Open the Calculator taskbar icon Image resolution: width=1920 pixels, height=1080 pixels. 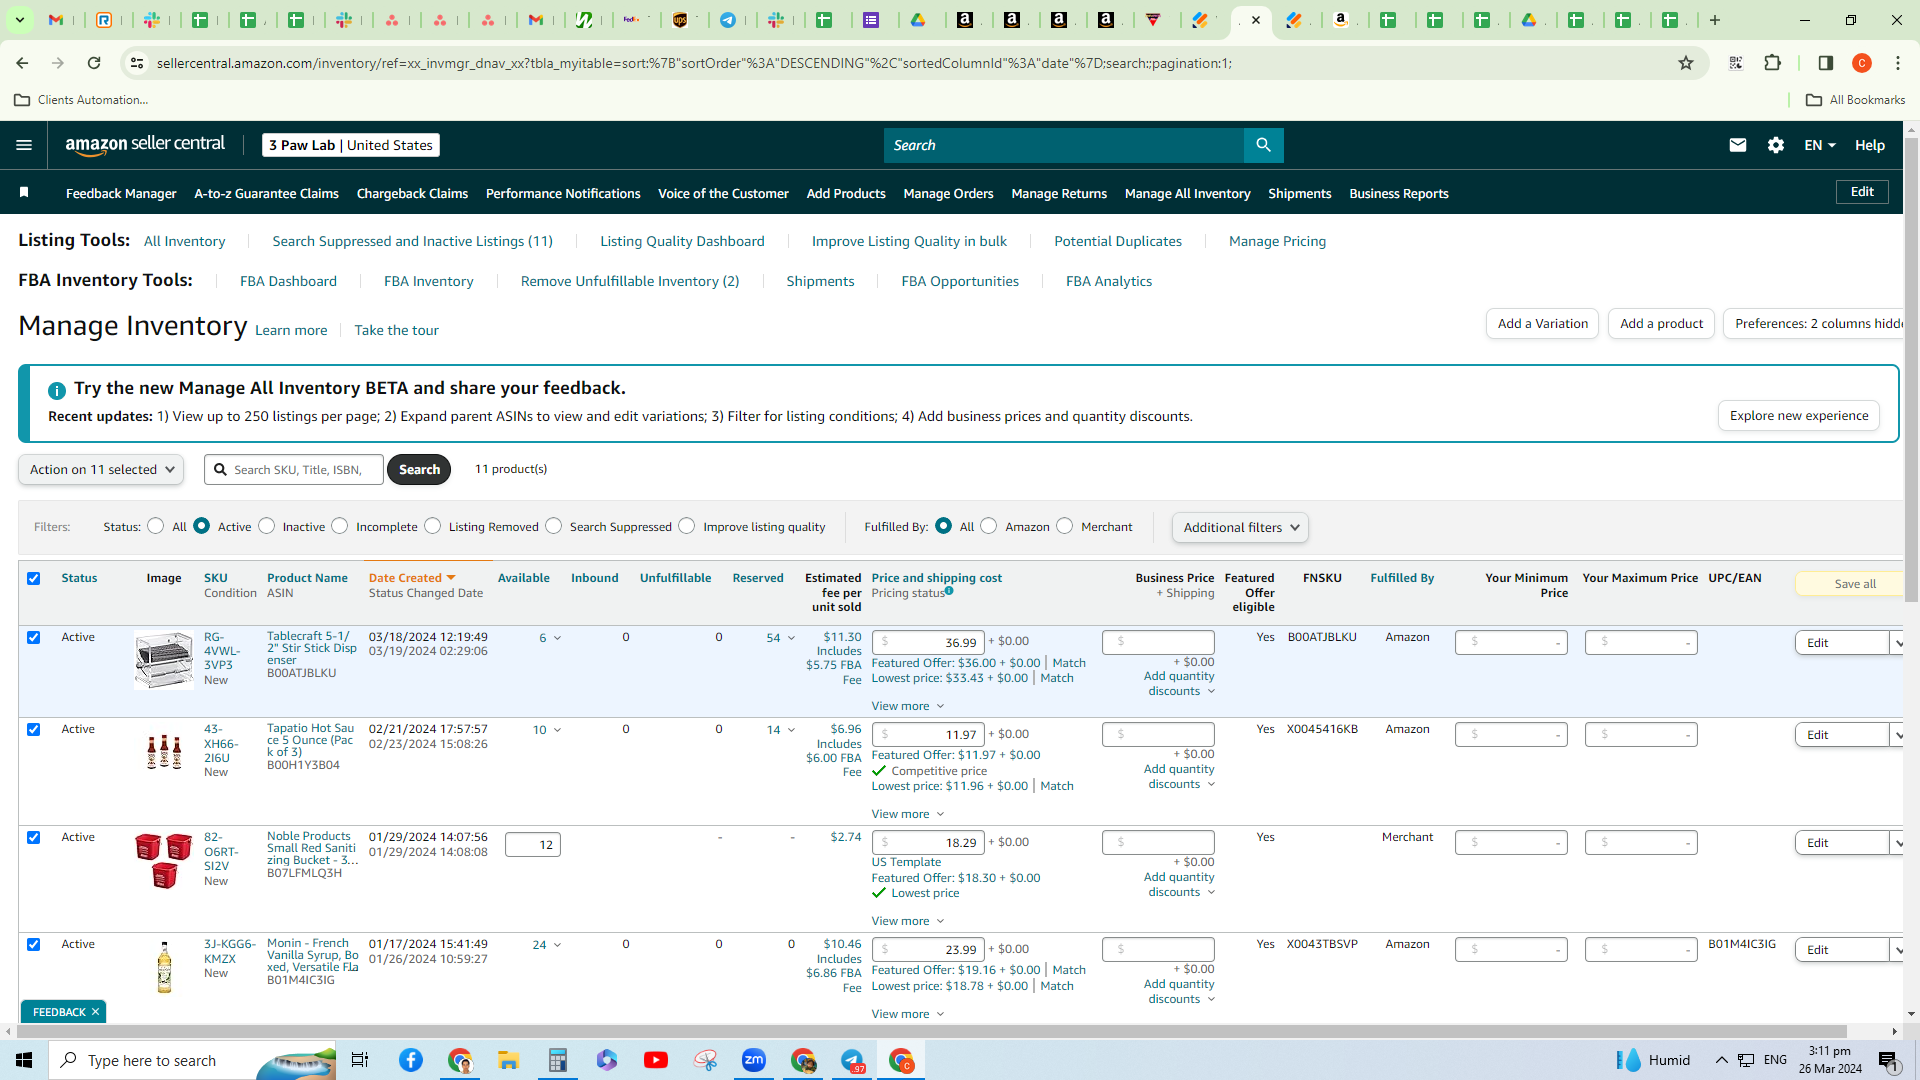558,1060
